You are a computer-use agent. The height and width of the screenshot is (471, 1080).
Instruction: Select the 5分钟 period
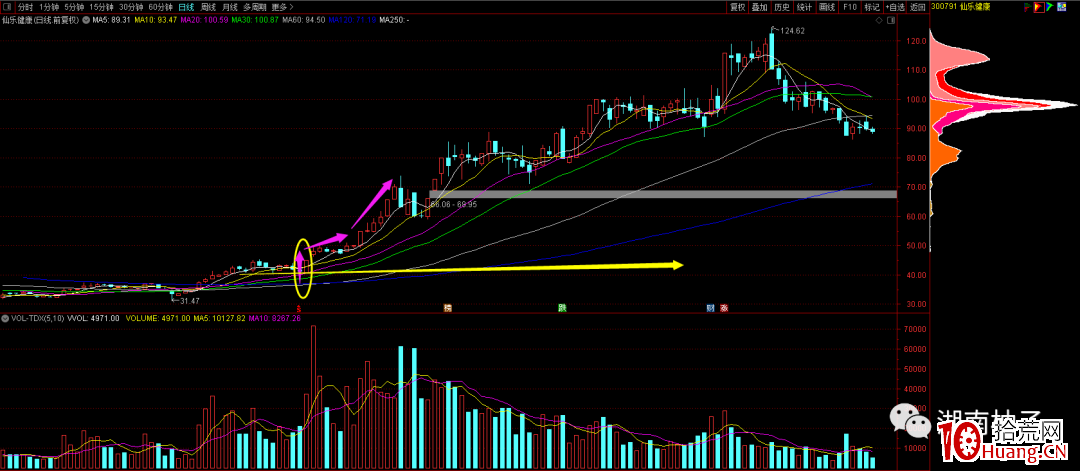pyautogui.click(x=74, y=7)
